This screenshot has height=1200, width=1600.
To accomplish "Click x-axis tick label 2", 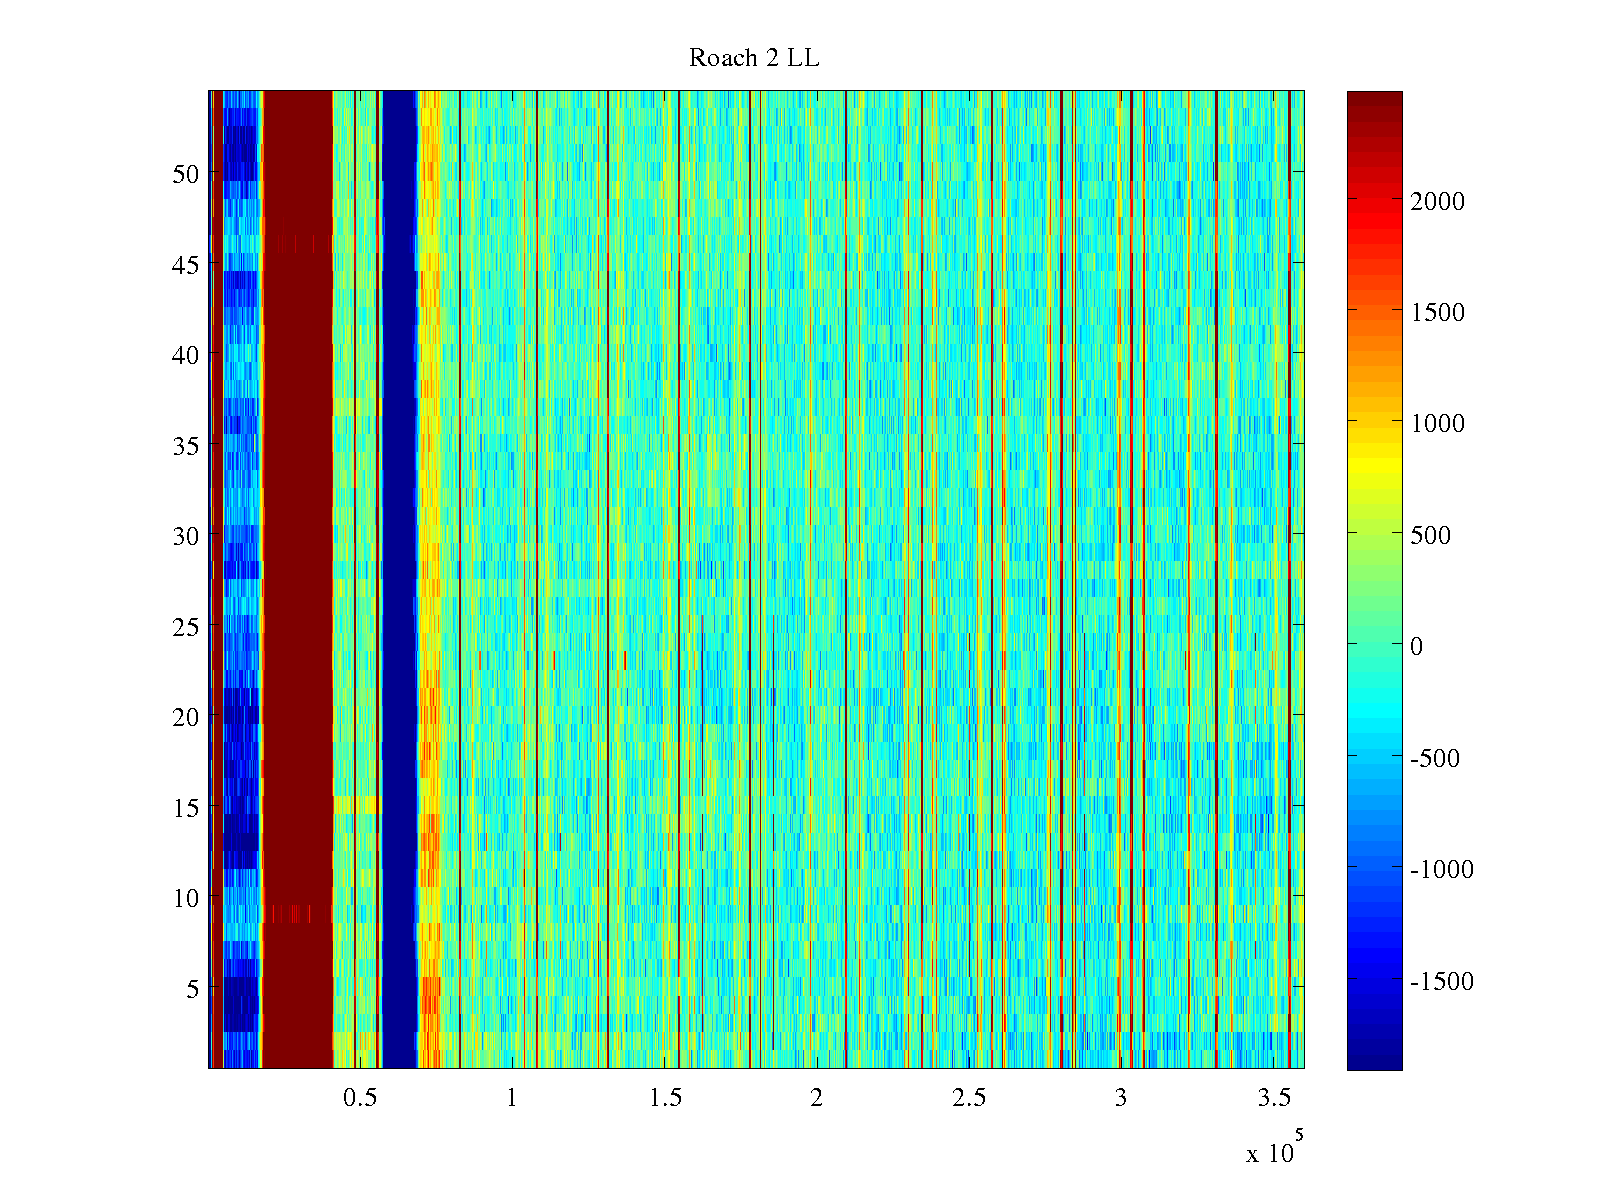I will 817,1098.
